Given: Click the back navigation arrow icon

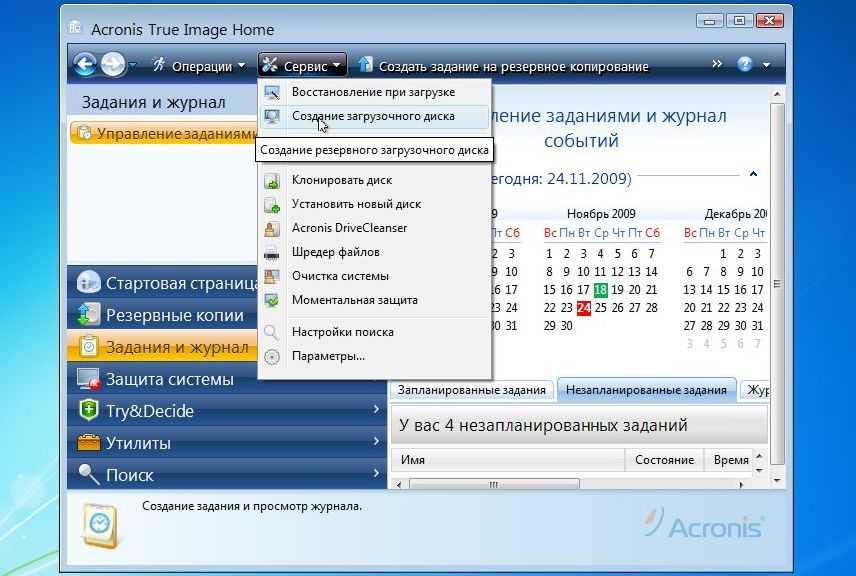Looking at the screenshot, I should pyautogui.click(x=85, y=65).
